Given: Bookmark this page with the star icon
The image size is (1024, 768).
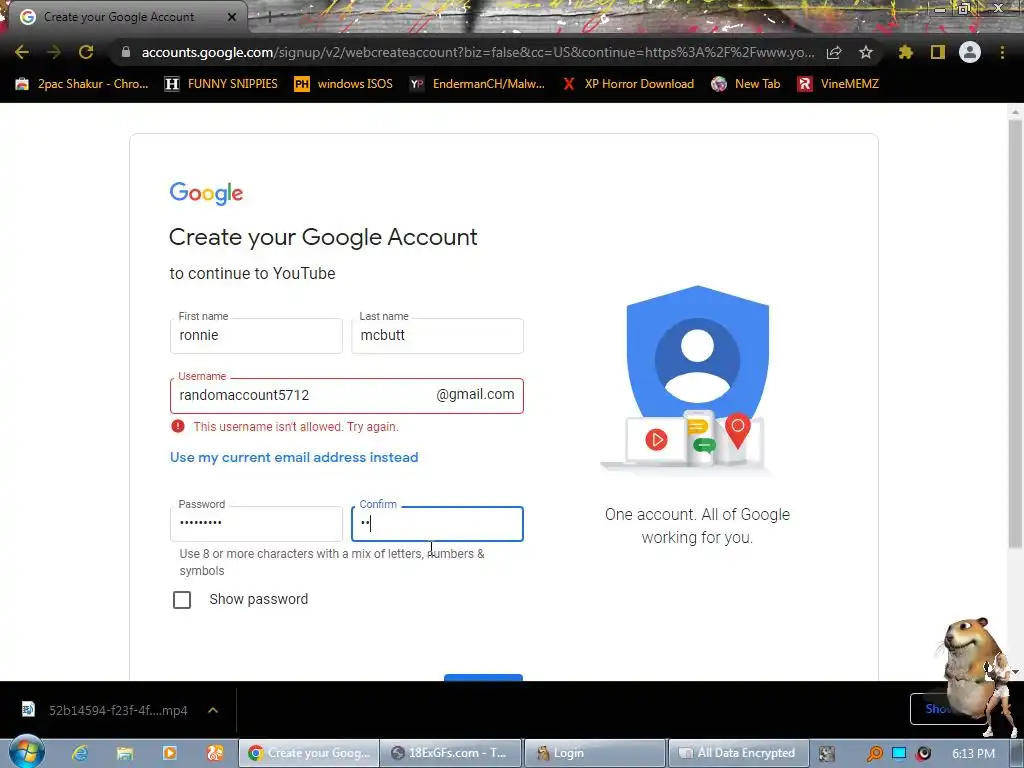Looking at the screenshot, I should tap(866, 52).
